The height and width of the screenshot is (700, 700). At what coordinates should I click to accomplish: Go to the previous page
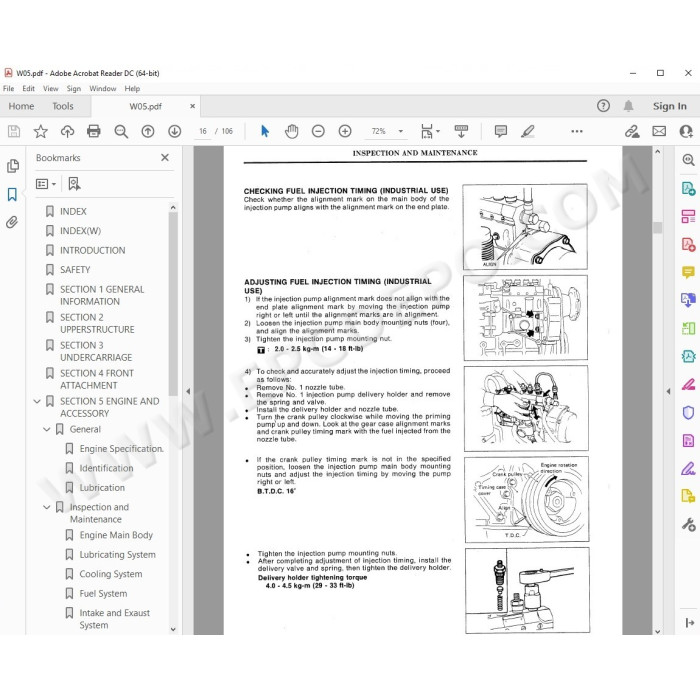tap(148, 131)
